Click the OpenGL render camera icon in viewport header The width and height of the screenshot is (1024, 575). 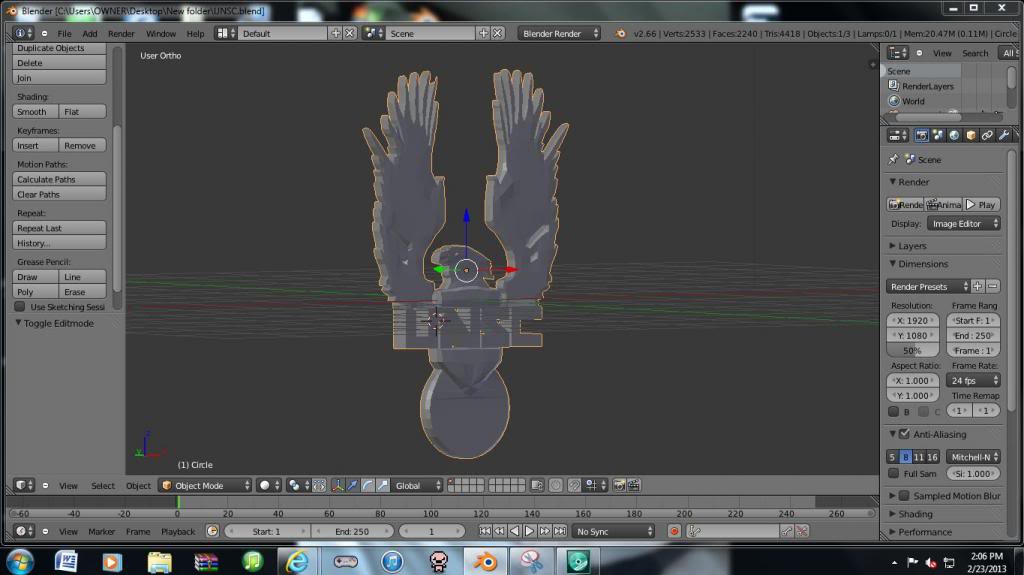[619, 485]
